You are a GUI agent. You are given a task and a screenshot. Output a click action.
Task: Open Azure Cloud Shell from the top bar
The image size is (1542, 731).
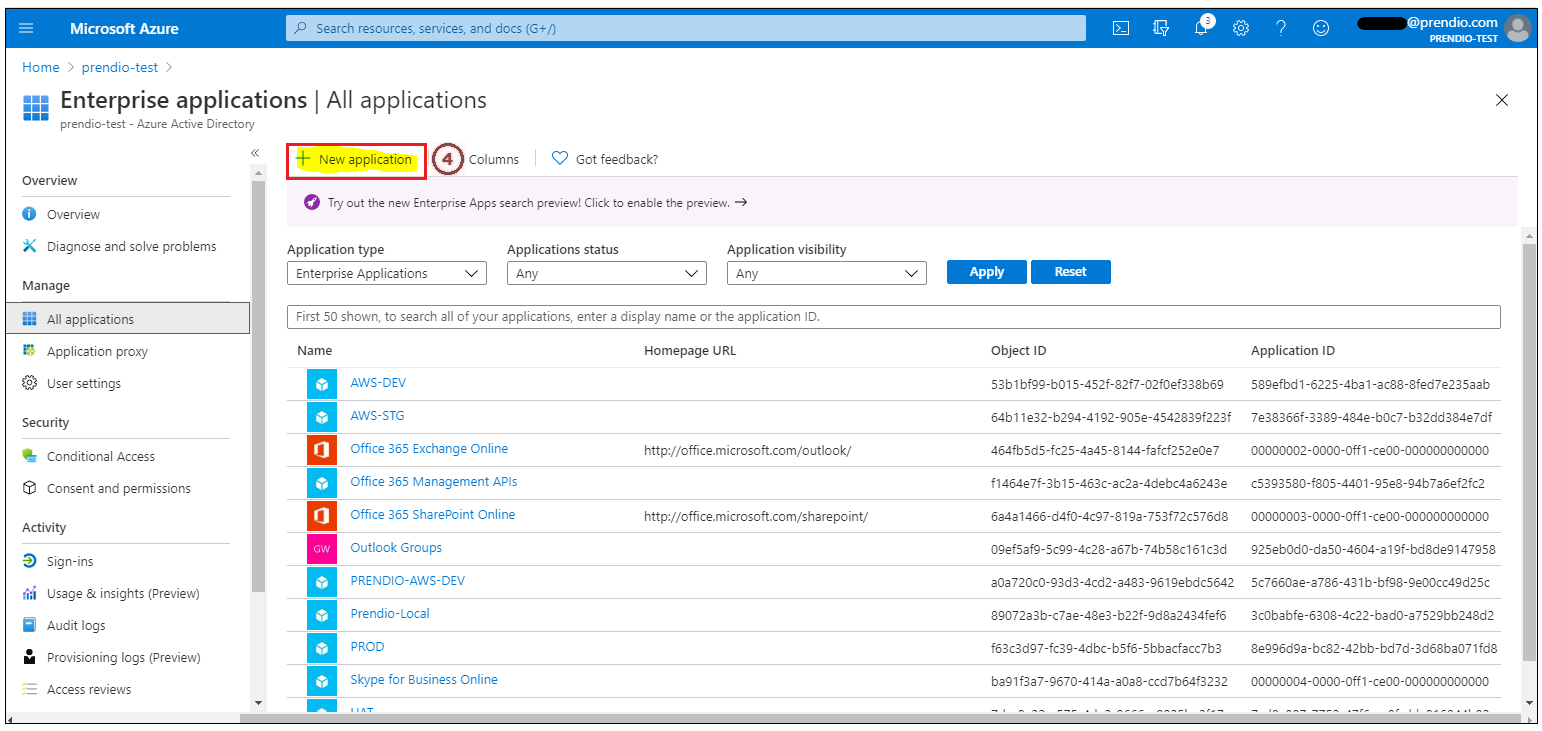tap(1120, 28)
